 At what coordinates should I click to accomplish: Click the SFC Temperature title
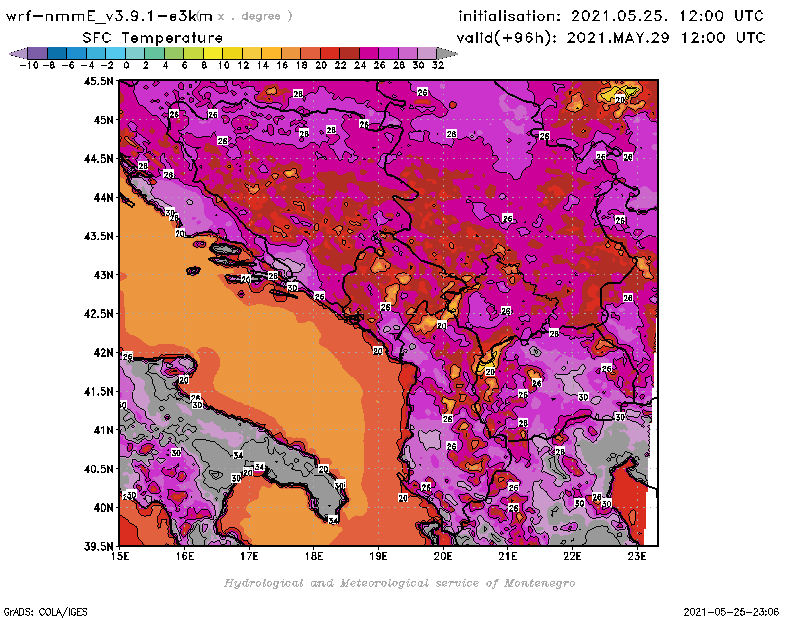click(163, 37)
